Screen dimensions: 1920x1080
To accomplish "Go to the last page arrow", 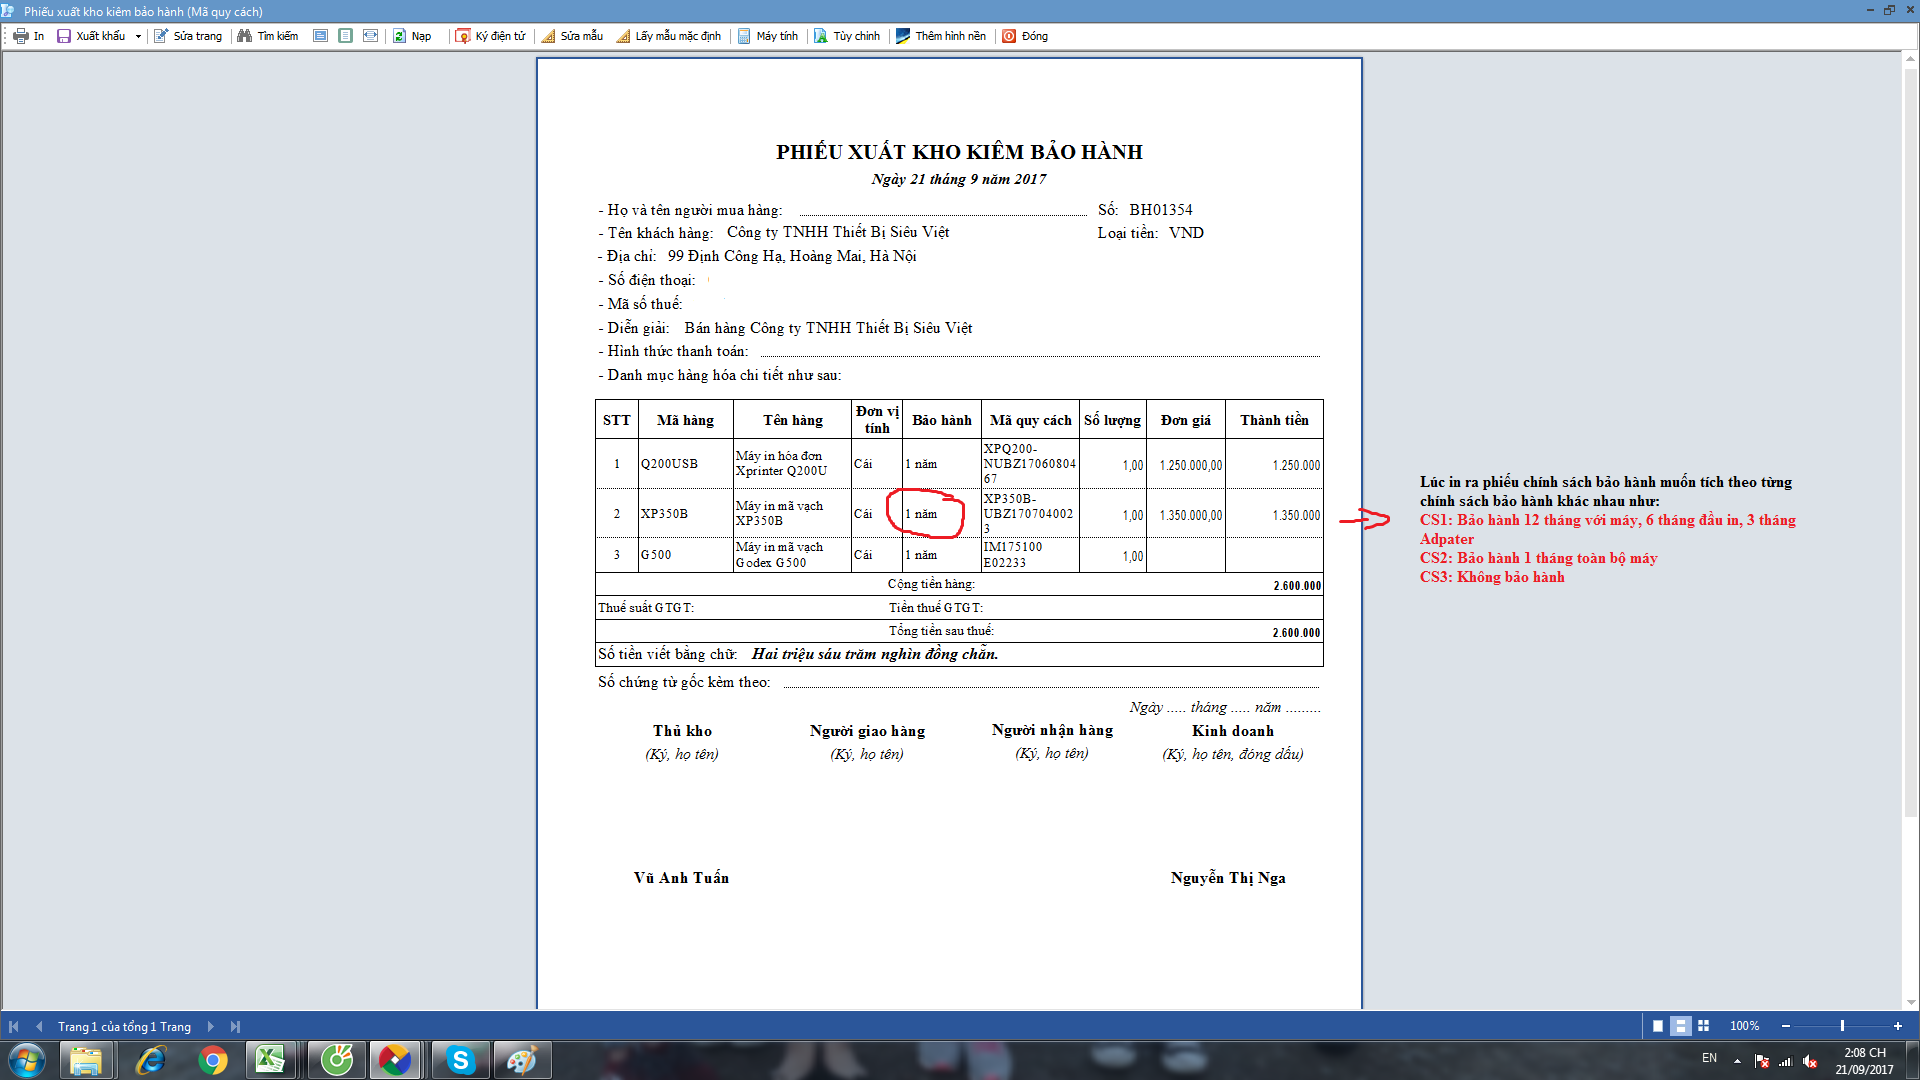I will coord(235,1026).
